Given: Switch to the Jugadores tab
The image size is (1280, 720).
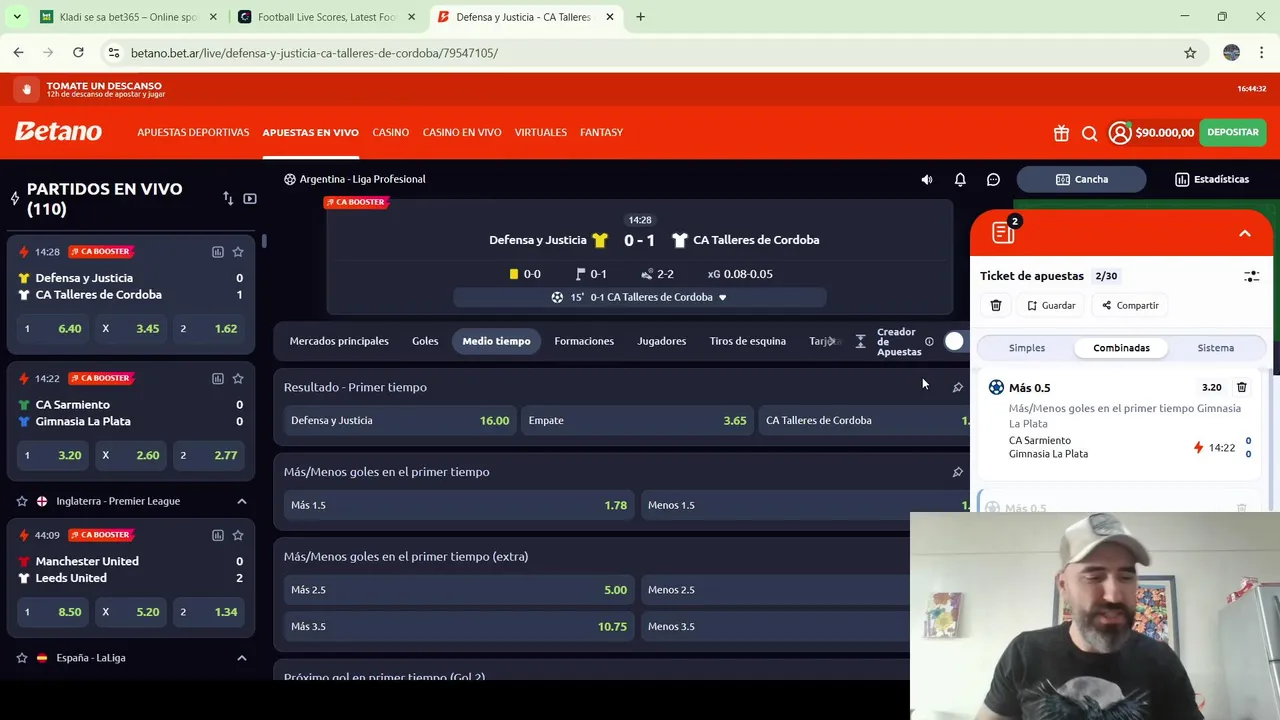Looking at the screenshot, I should coord(662,342).
